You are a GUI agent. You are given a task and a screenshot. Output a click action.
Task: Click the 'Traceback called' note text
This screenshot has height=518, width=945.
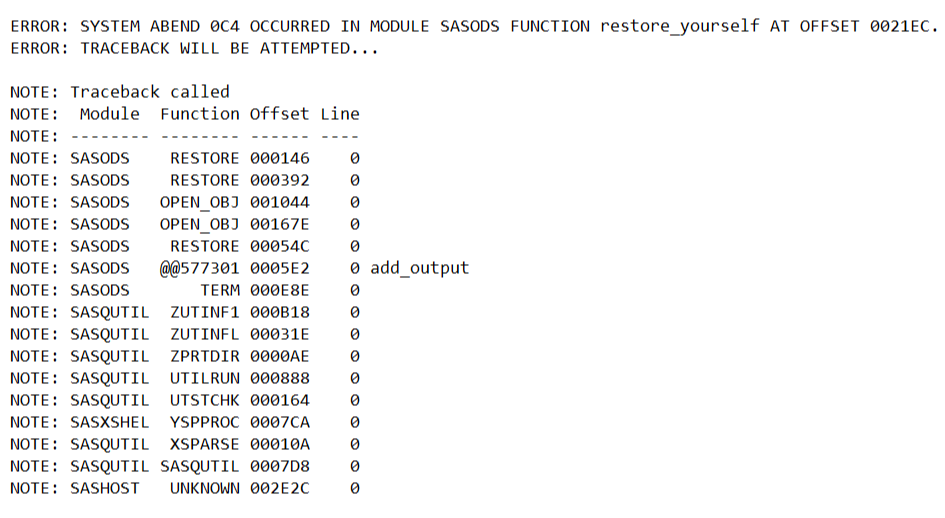click(150, 92)
